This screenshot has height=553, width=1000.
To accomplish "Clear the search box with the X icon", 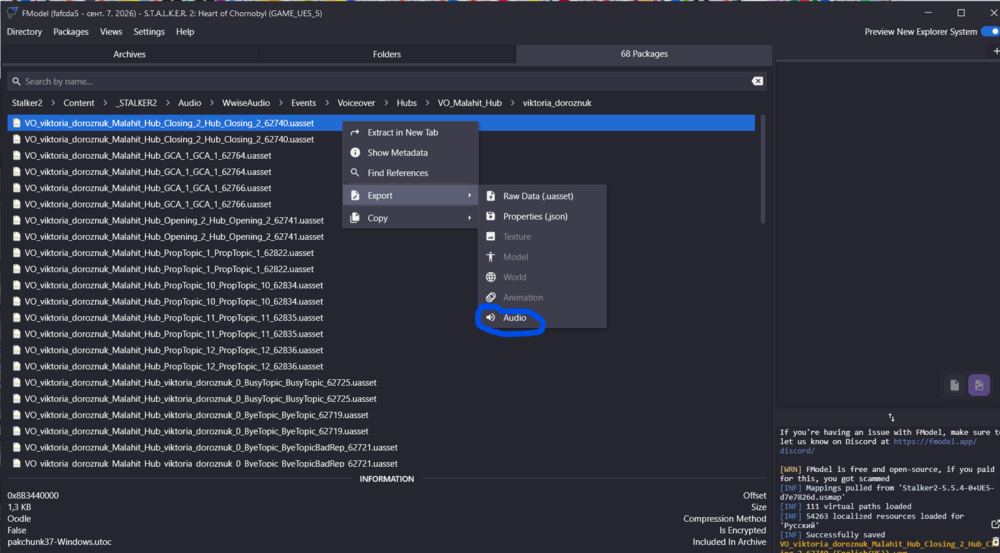I will click(x=756, y=81).
